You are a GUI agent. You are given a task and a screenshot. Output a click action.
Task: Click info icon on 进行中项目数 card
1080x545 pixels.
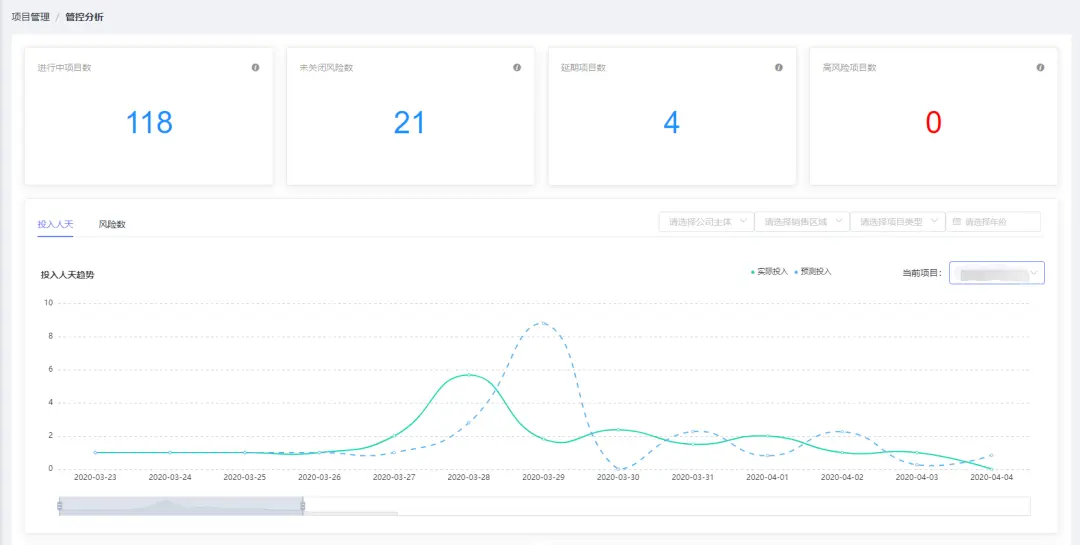coord(256,68)
